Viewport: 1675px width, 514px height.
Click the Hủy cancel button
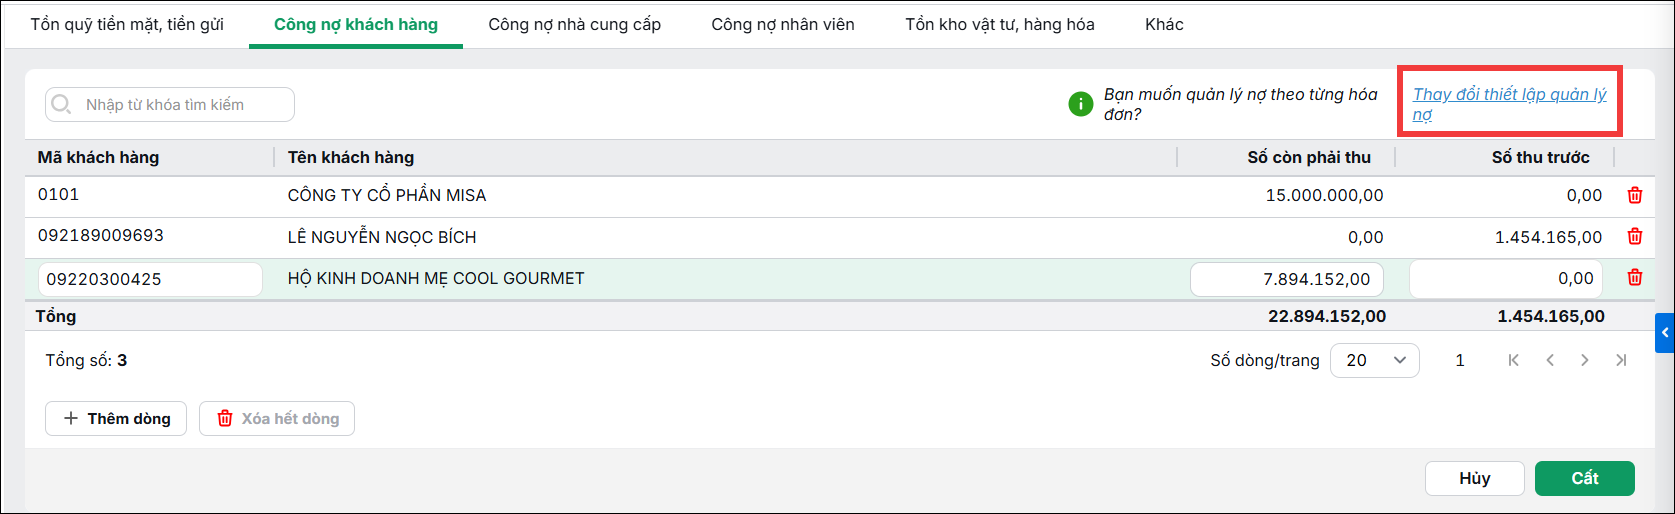(x=1475, y=478)
